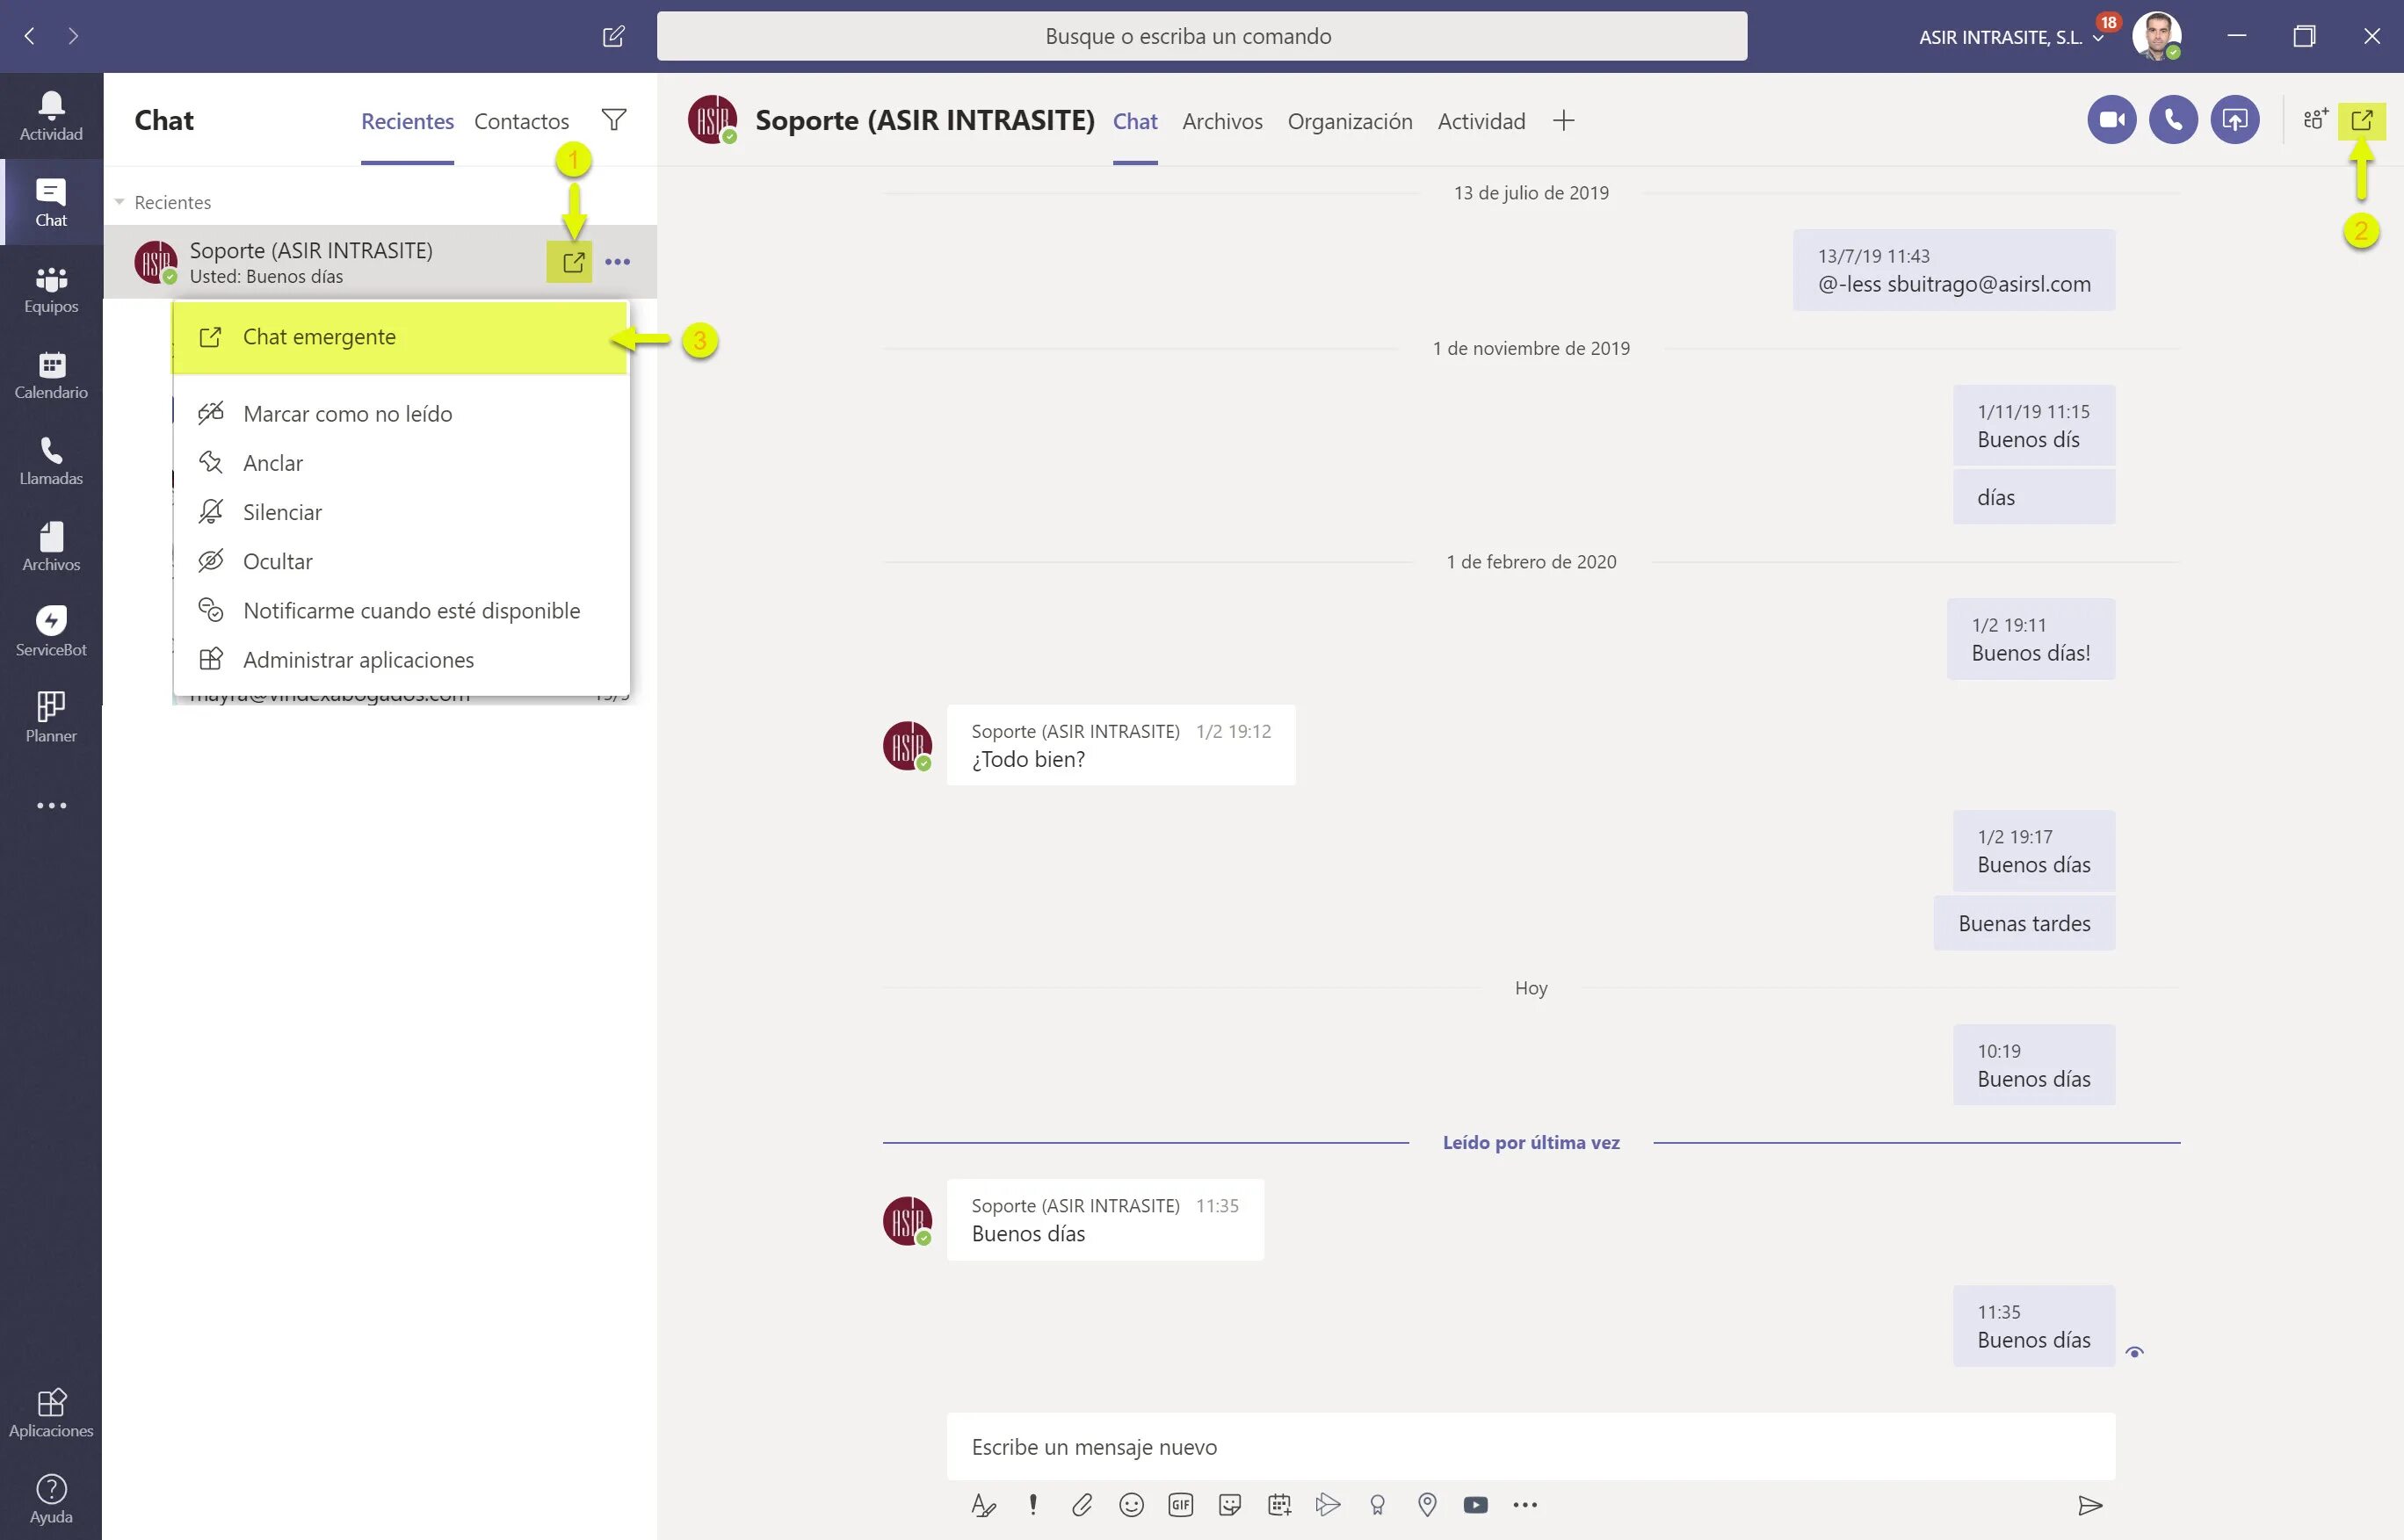This screenshot has width=2404, height=1540.
Task: Open more options for the Soporte chat
Action: coord(617,262)
